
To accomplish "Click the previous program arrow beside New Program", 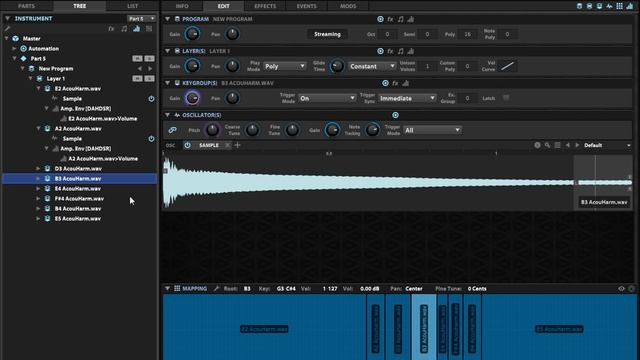I will click(140, 69).
